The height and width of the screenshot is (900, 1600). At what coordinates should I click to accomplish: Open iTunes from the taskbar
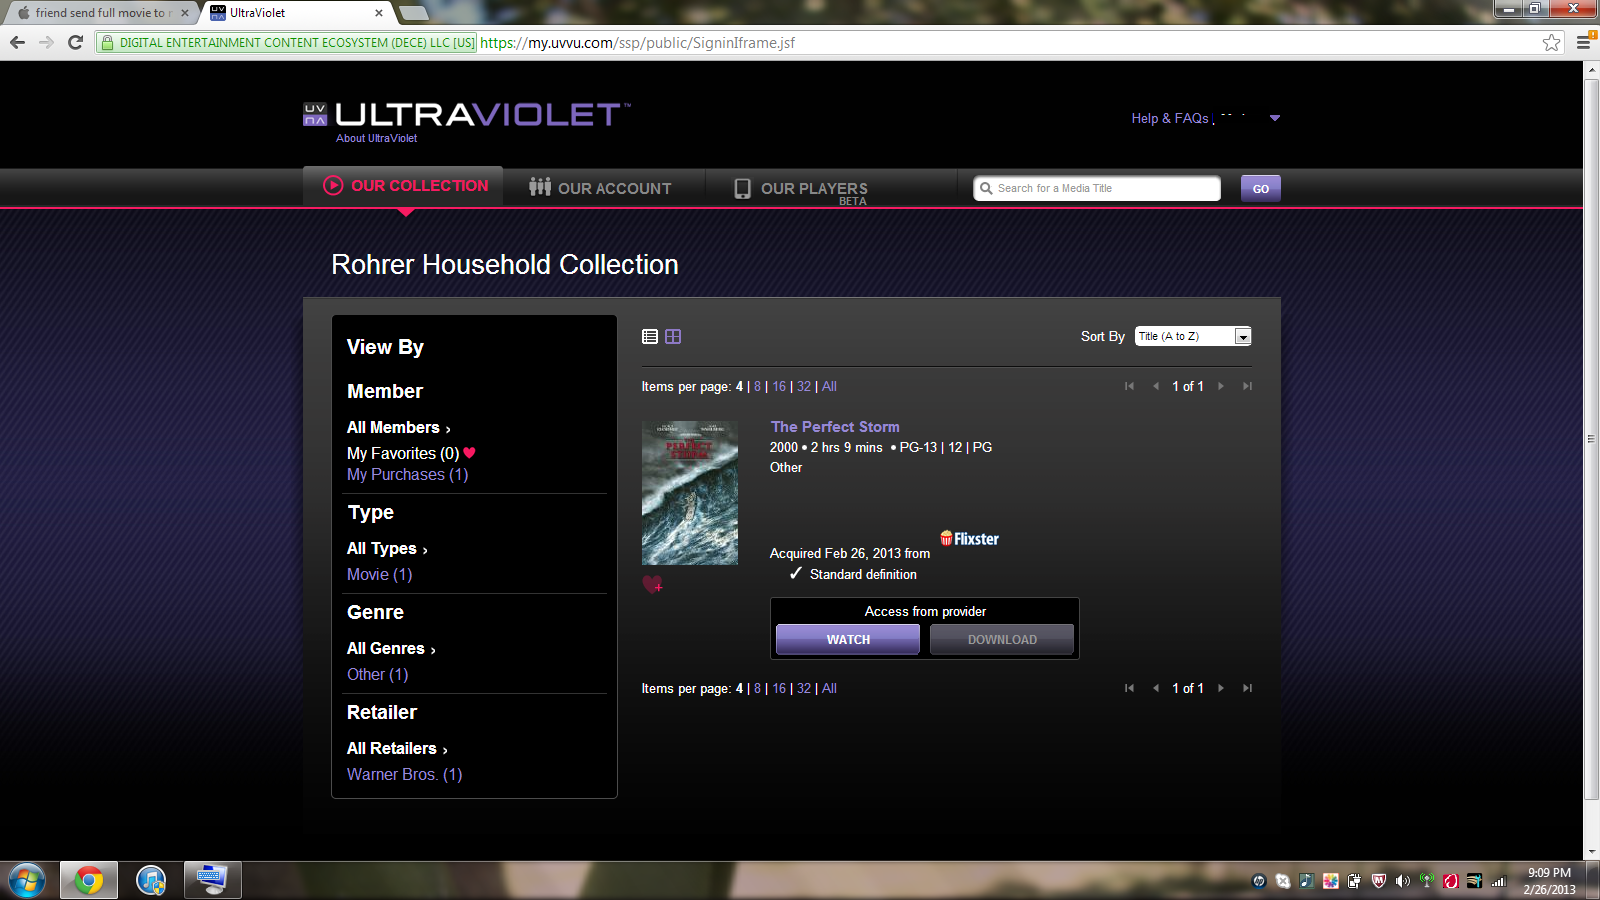151,881
